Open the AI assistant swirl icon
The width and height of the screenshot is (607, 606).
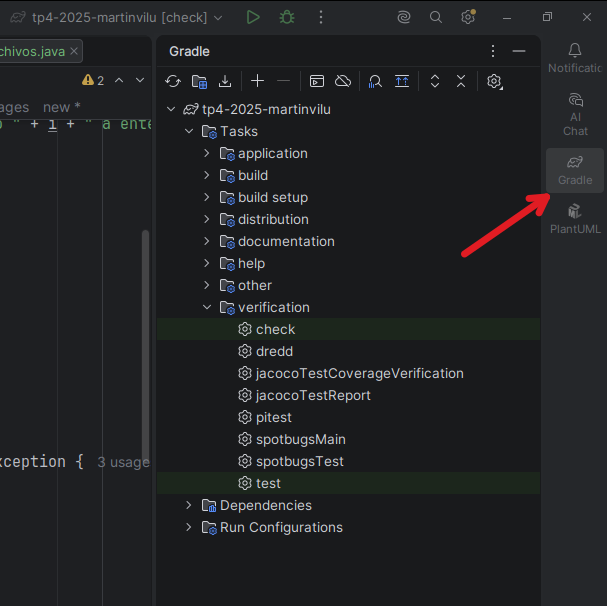click(404, 17)
